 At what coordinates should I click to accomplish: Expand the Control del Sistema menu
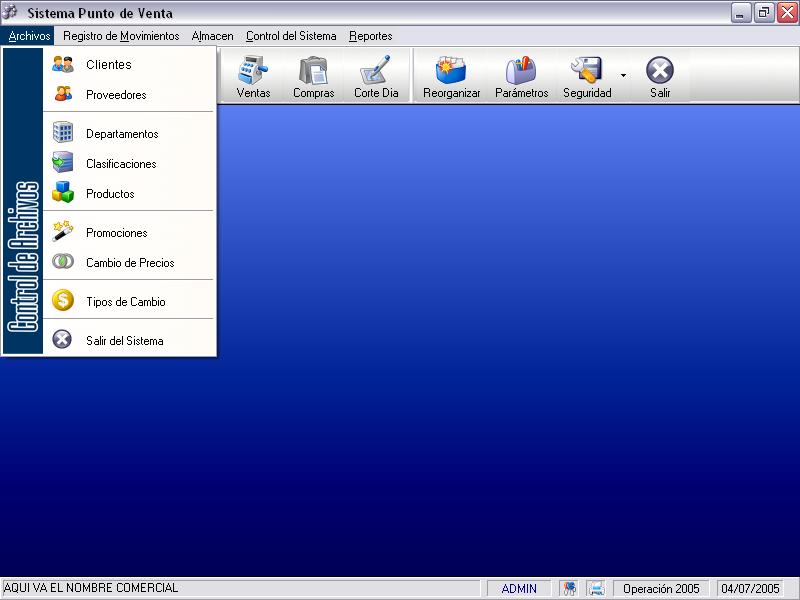[x=291, y=36]
